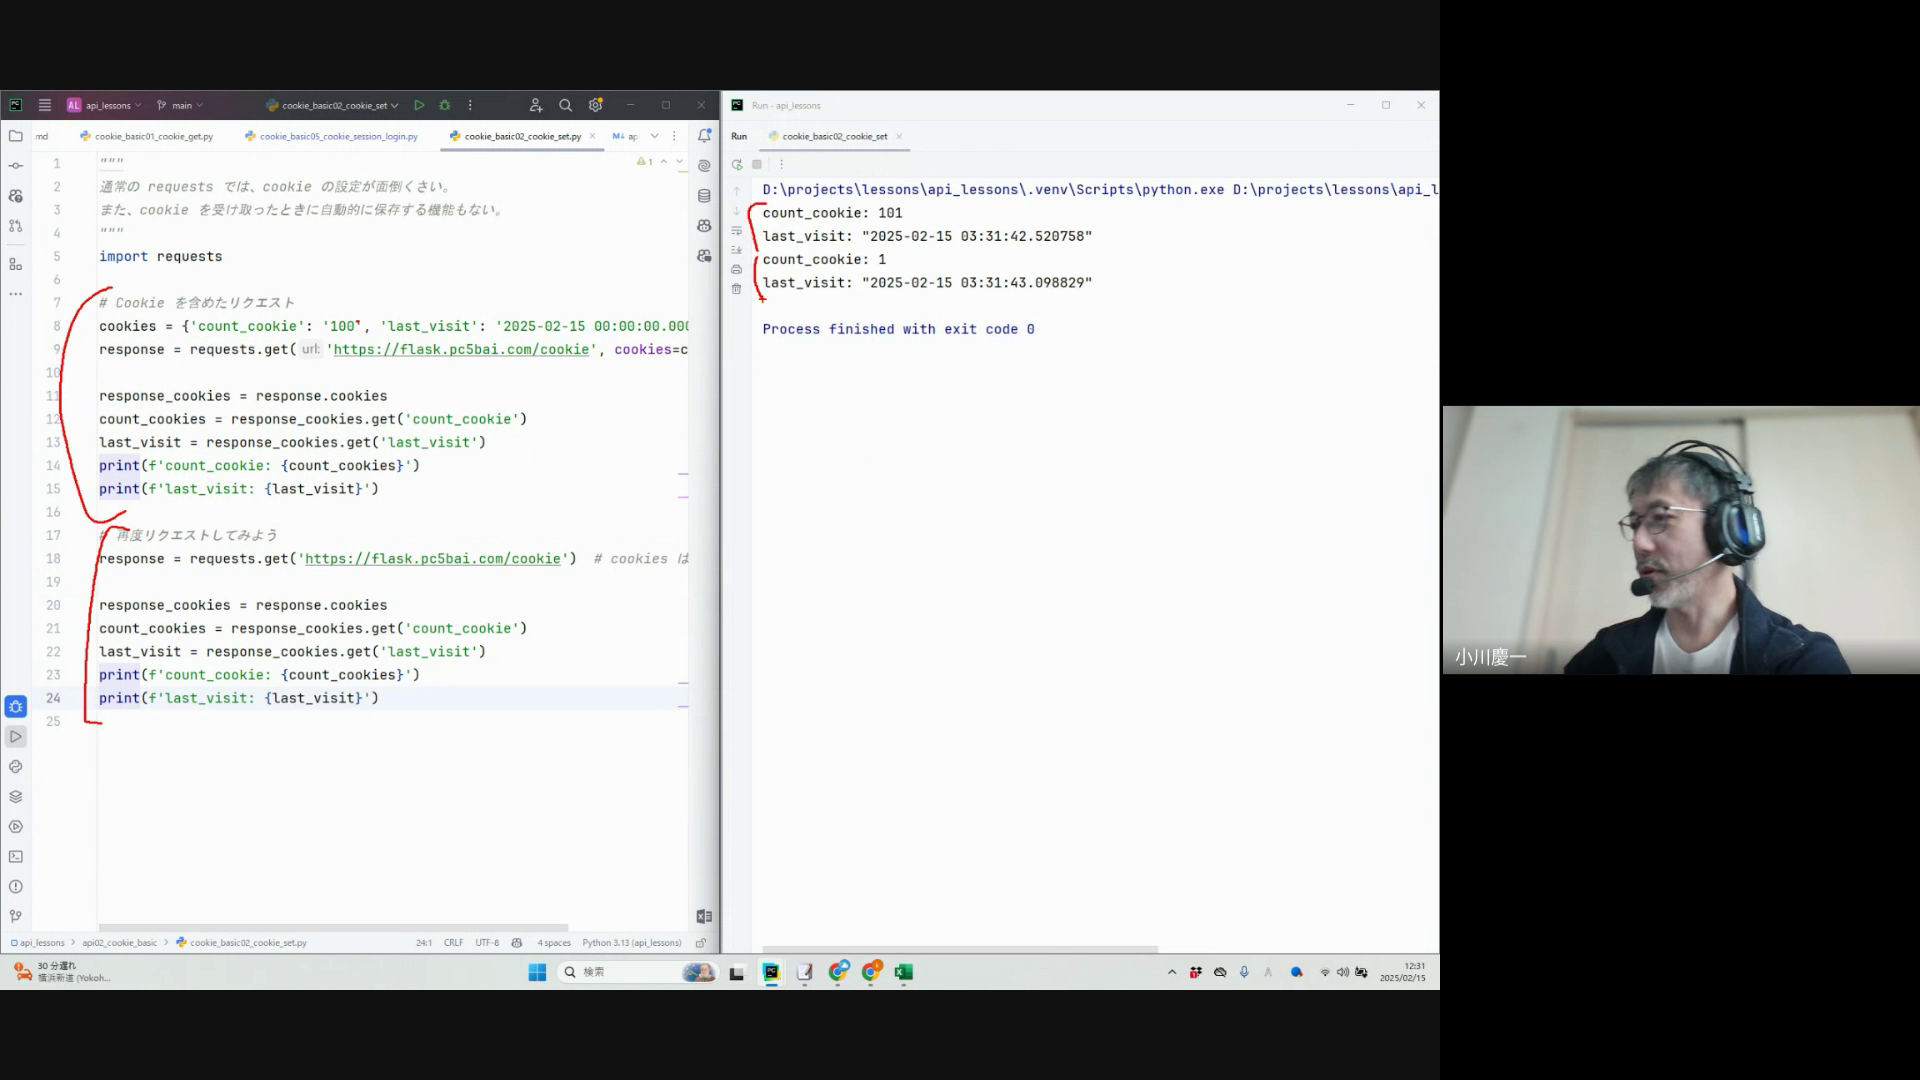The height and width of the screenshot is (1080, 1920).
Task: Open Search Everywhere magnifier icon
Action: pos(565,105)
